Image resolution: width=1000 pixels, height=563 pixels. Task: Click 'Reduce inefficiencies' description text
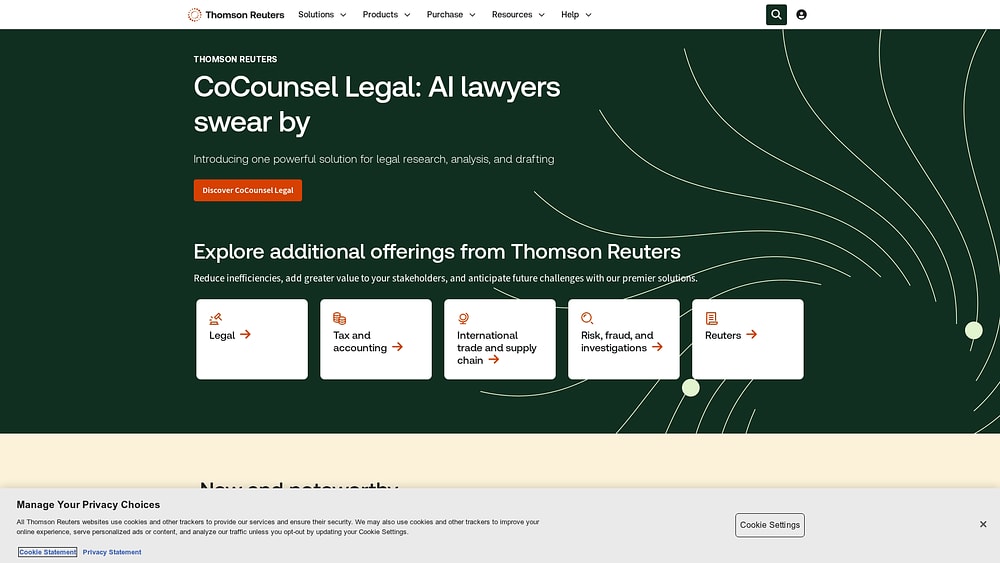[445, 278]
